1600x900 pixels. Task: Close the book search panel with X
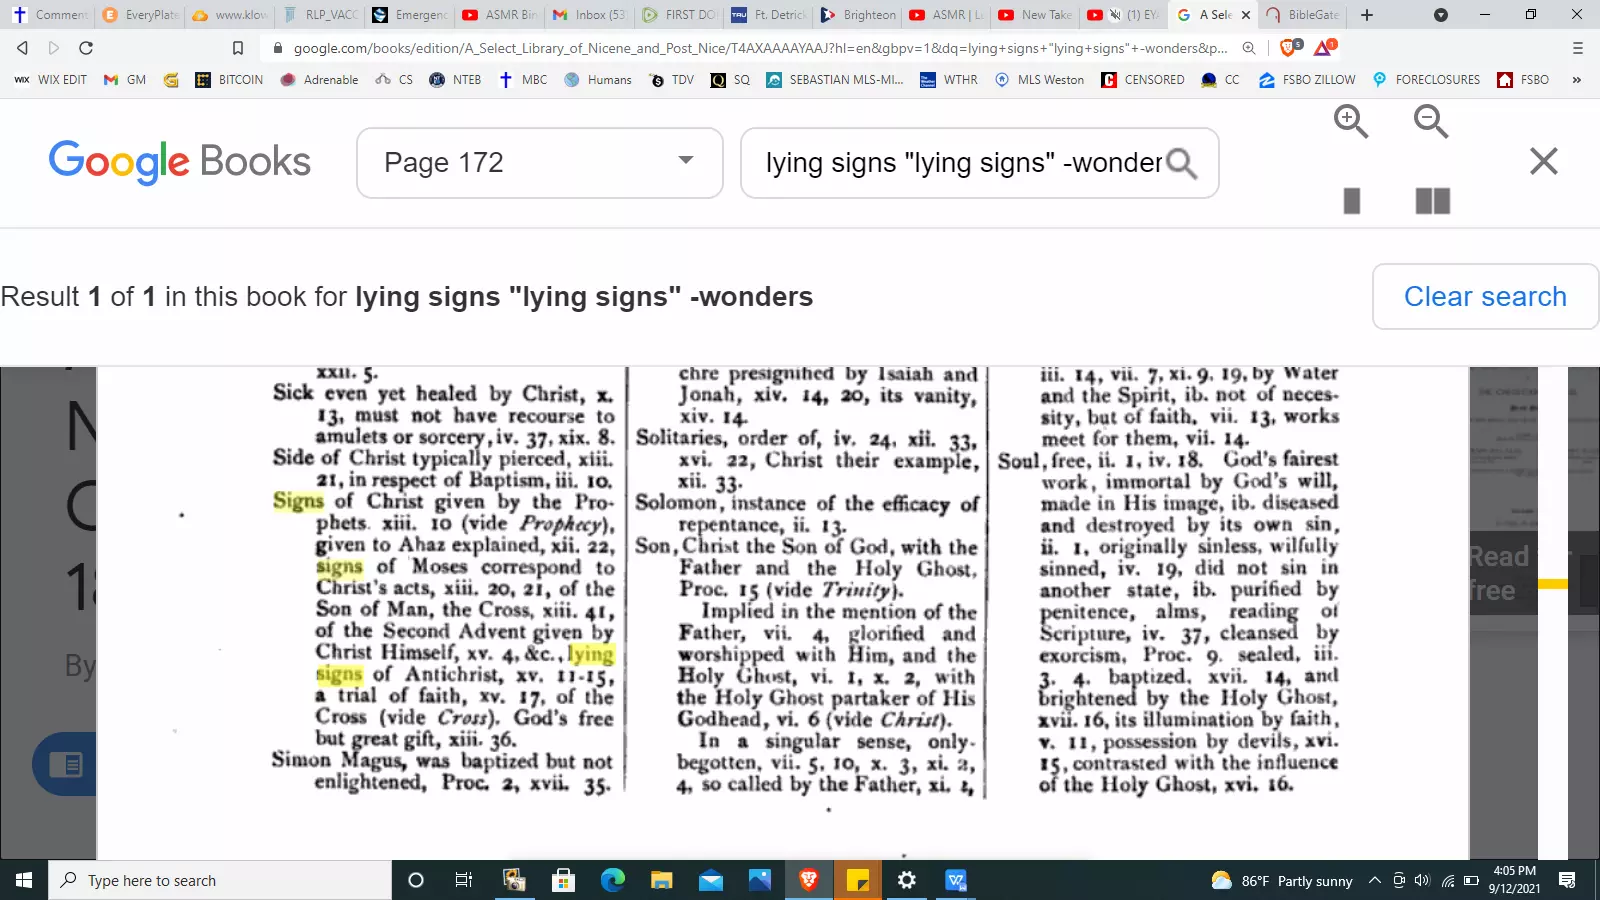pyautogui.click(x=1543, y=161)
